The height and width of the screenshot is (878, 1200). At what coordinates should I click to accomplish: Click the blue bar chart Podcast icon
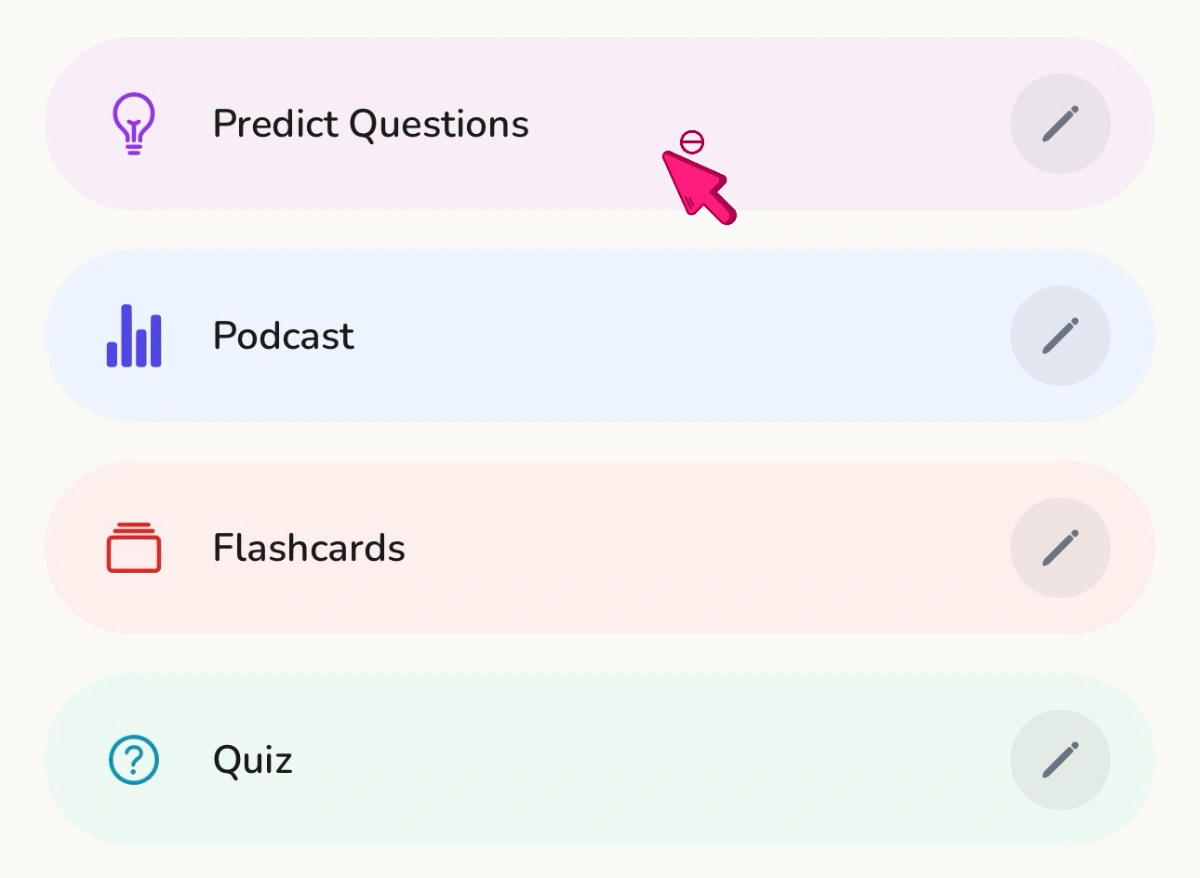pyautogui.click(x=134, y=336)
